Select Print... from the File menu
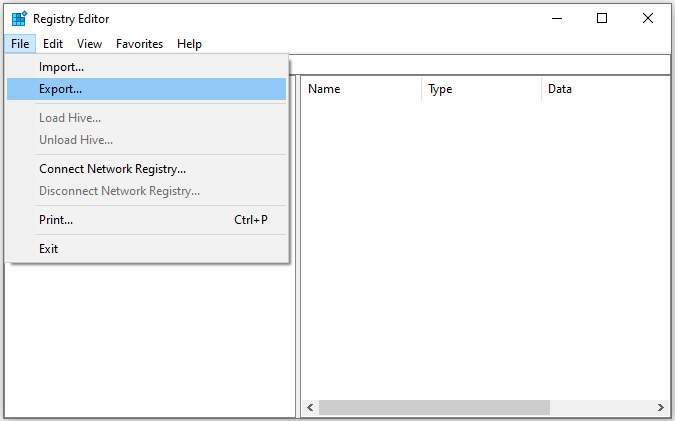675x421 pixels. pos(146,220)
